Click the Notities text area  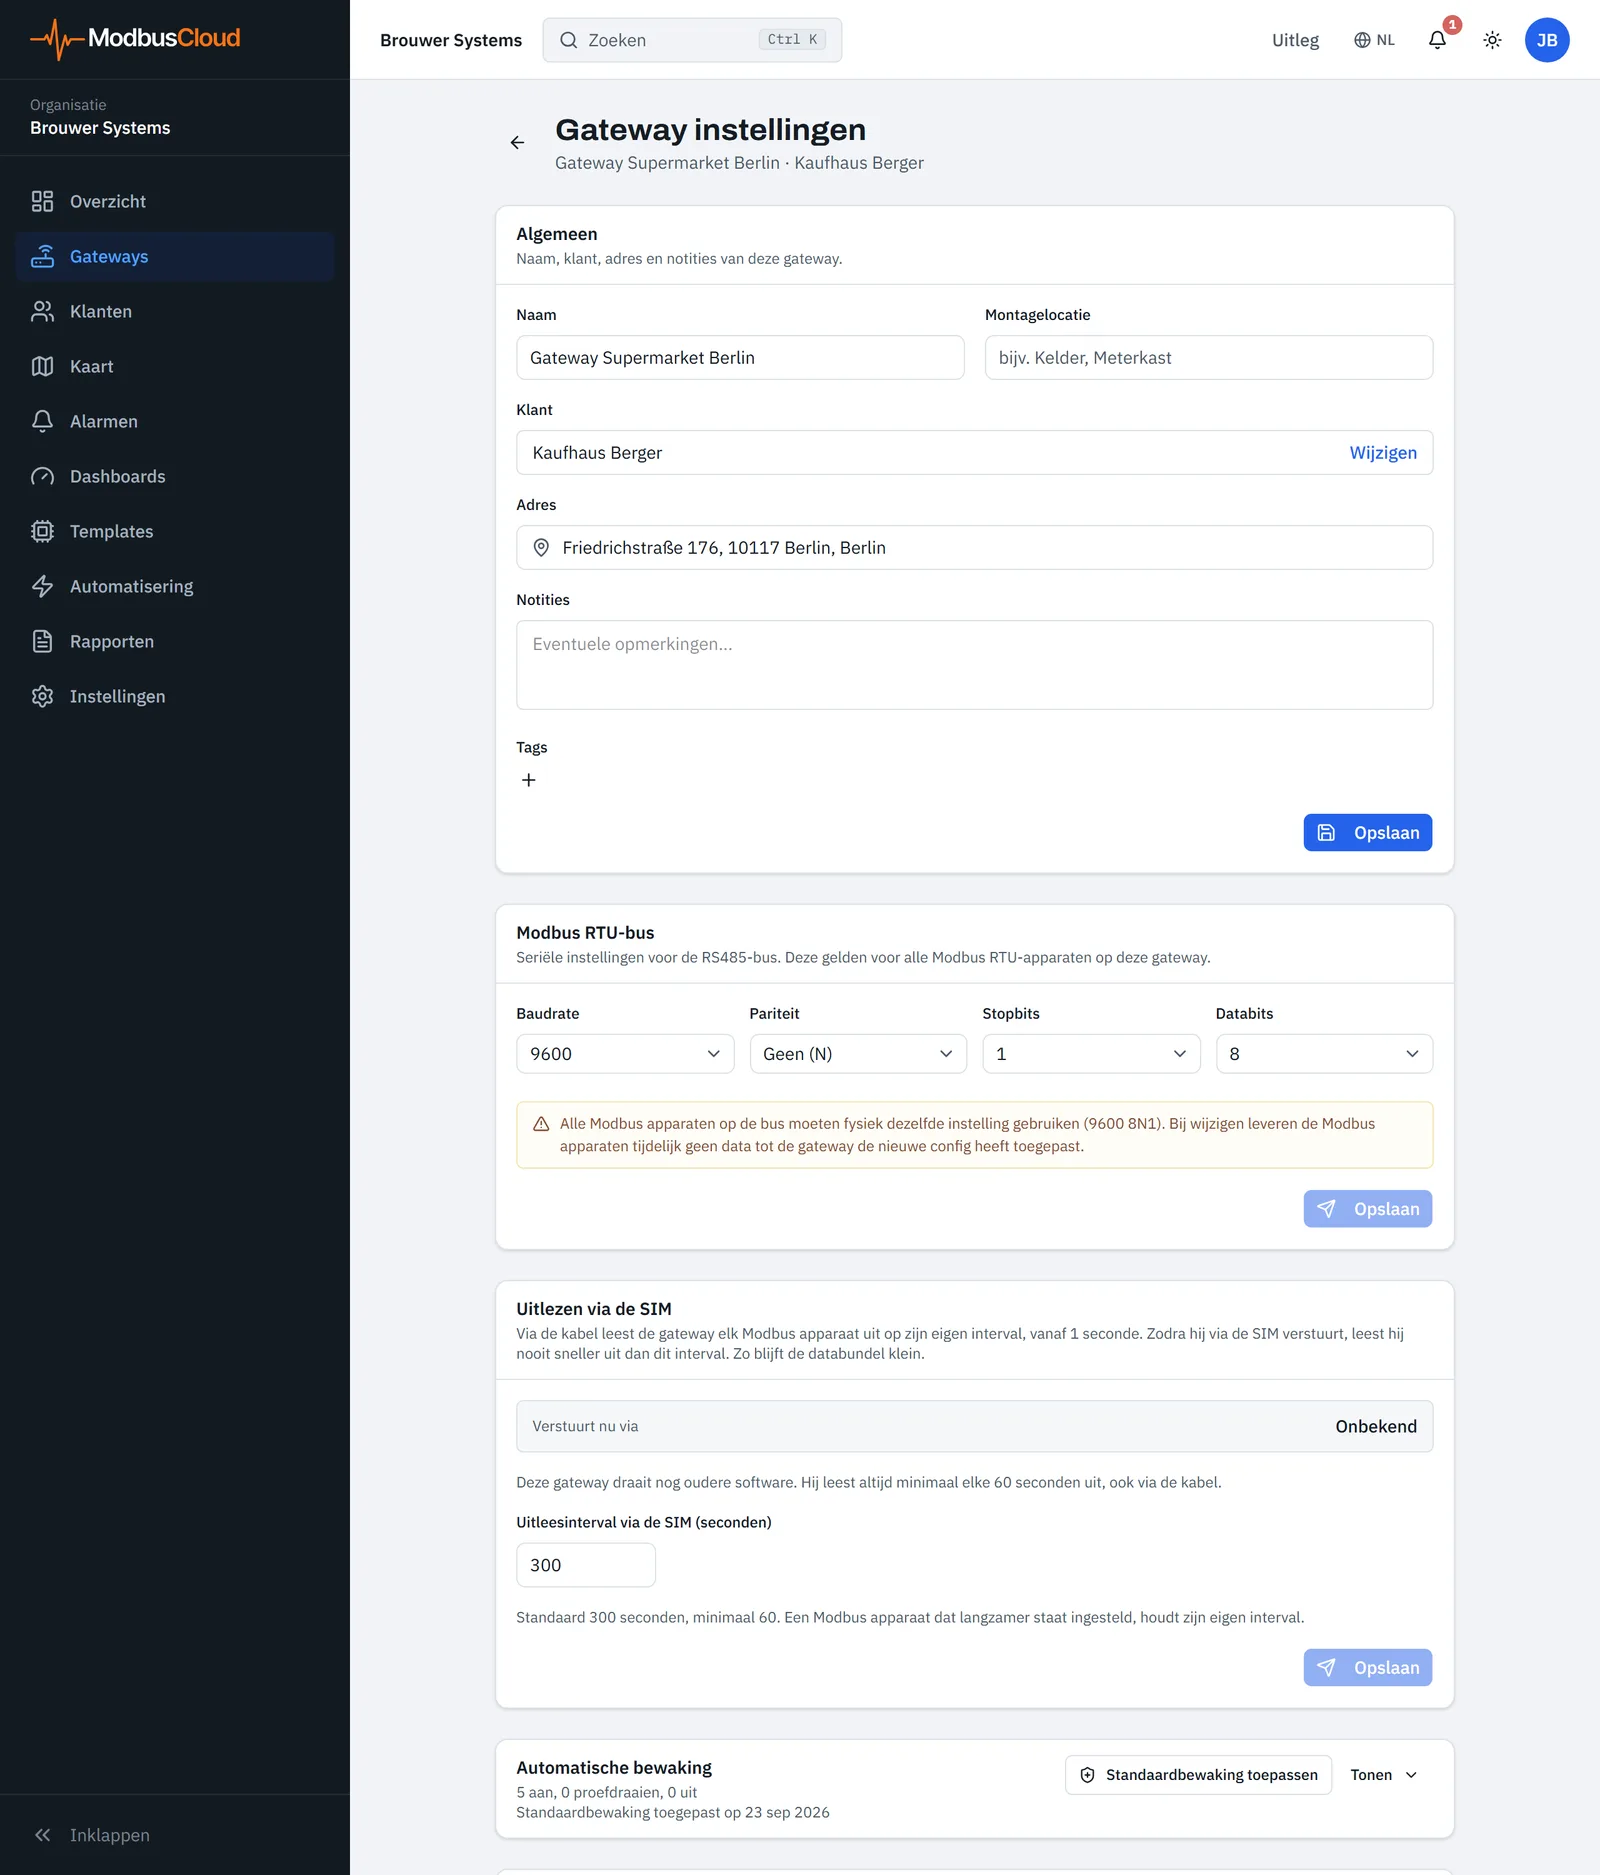click(x=974, y=665)
